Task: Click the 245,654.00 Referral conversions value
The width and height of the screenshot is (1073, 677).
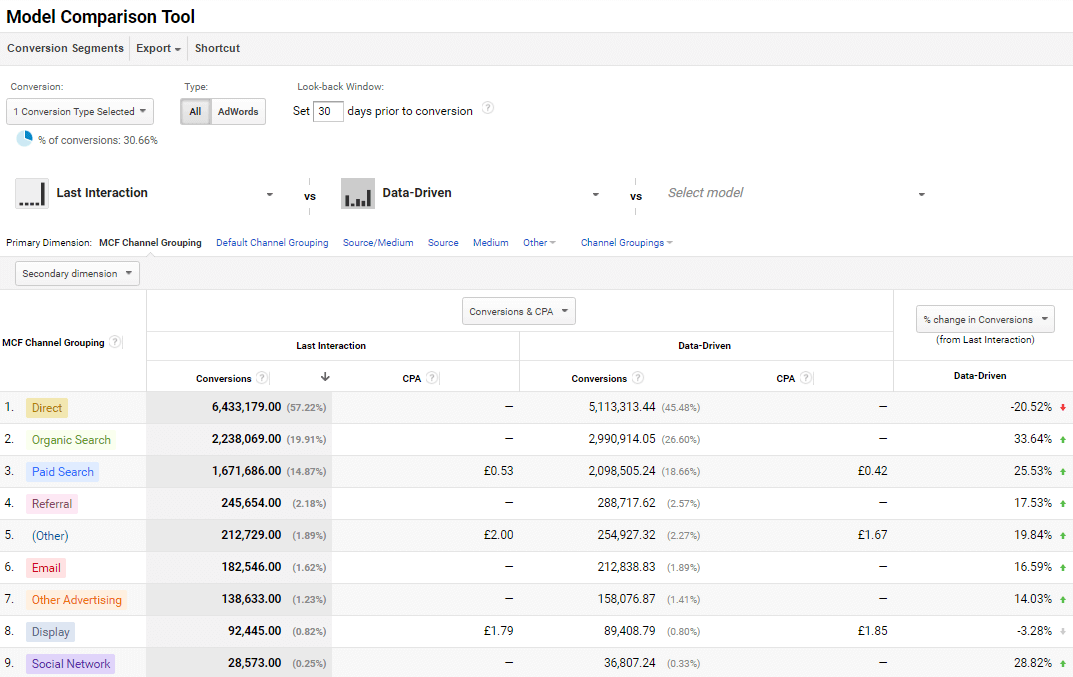Action: (251, 503)
